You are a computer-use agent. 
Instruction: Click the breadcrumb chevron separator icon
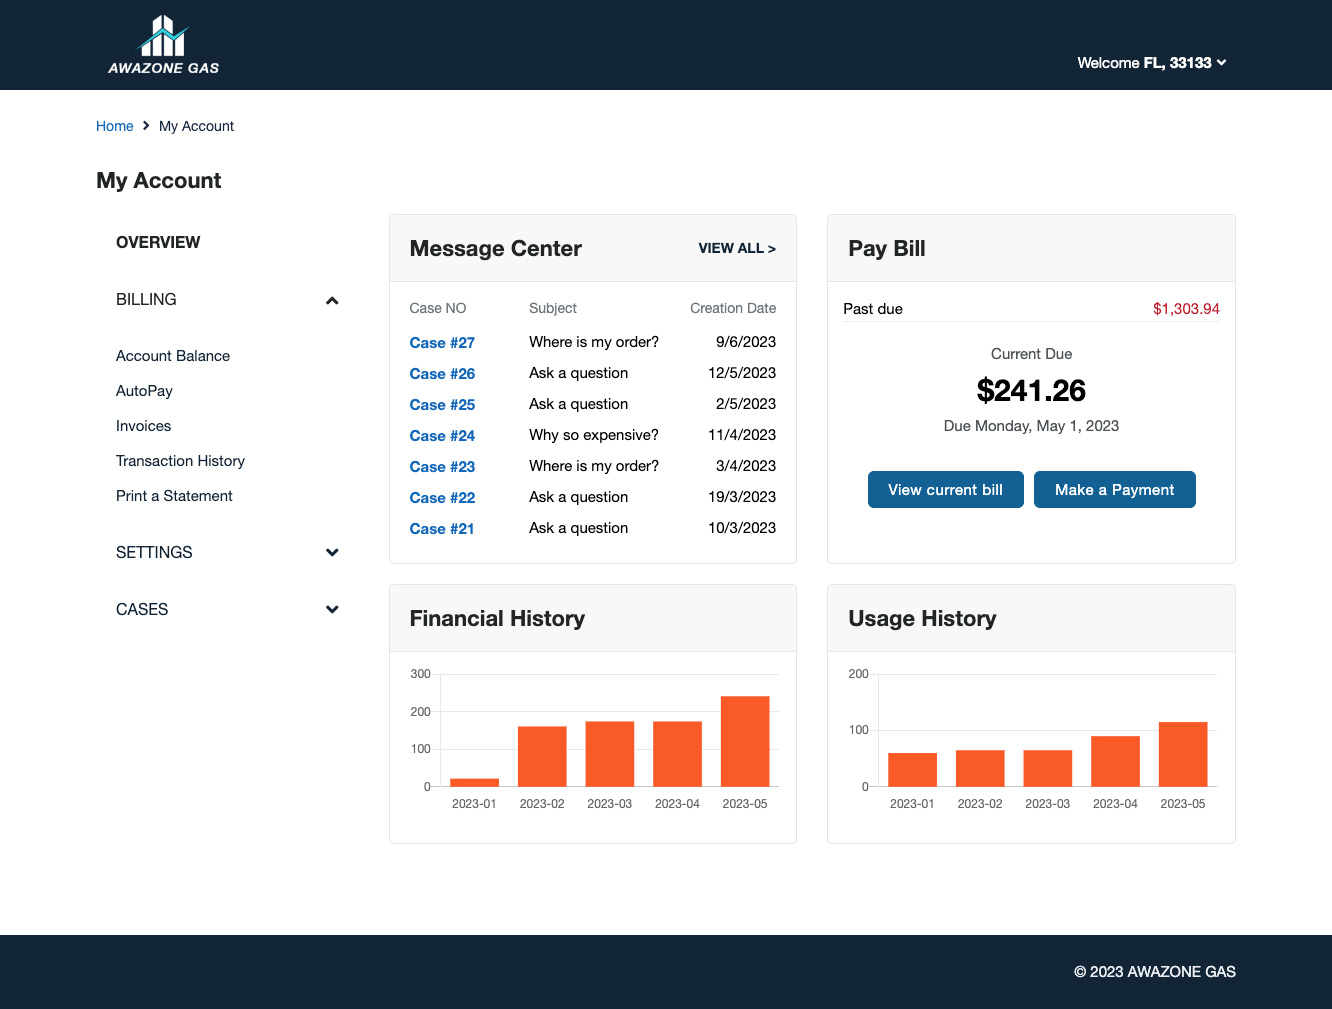point(146,126)
